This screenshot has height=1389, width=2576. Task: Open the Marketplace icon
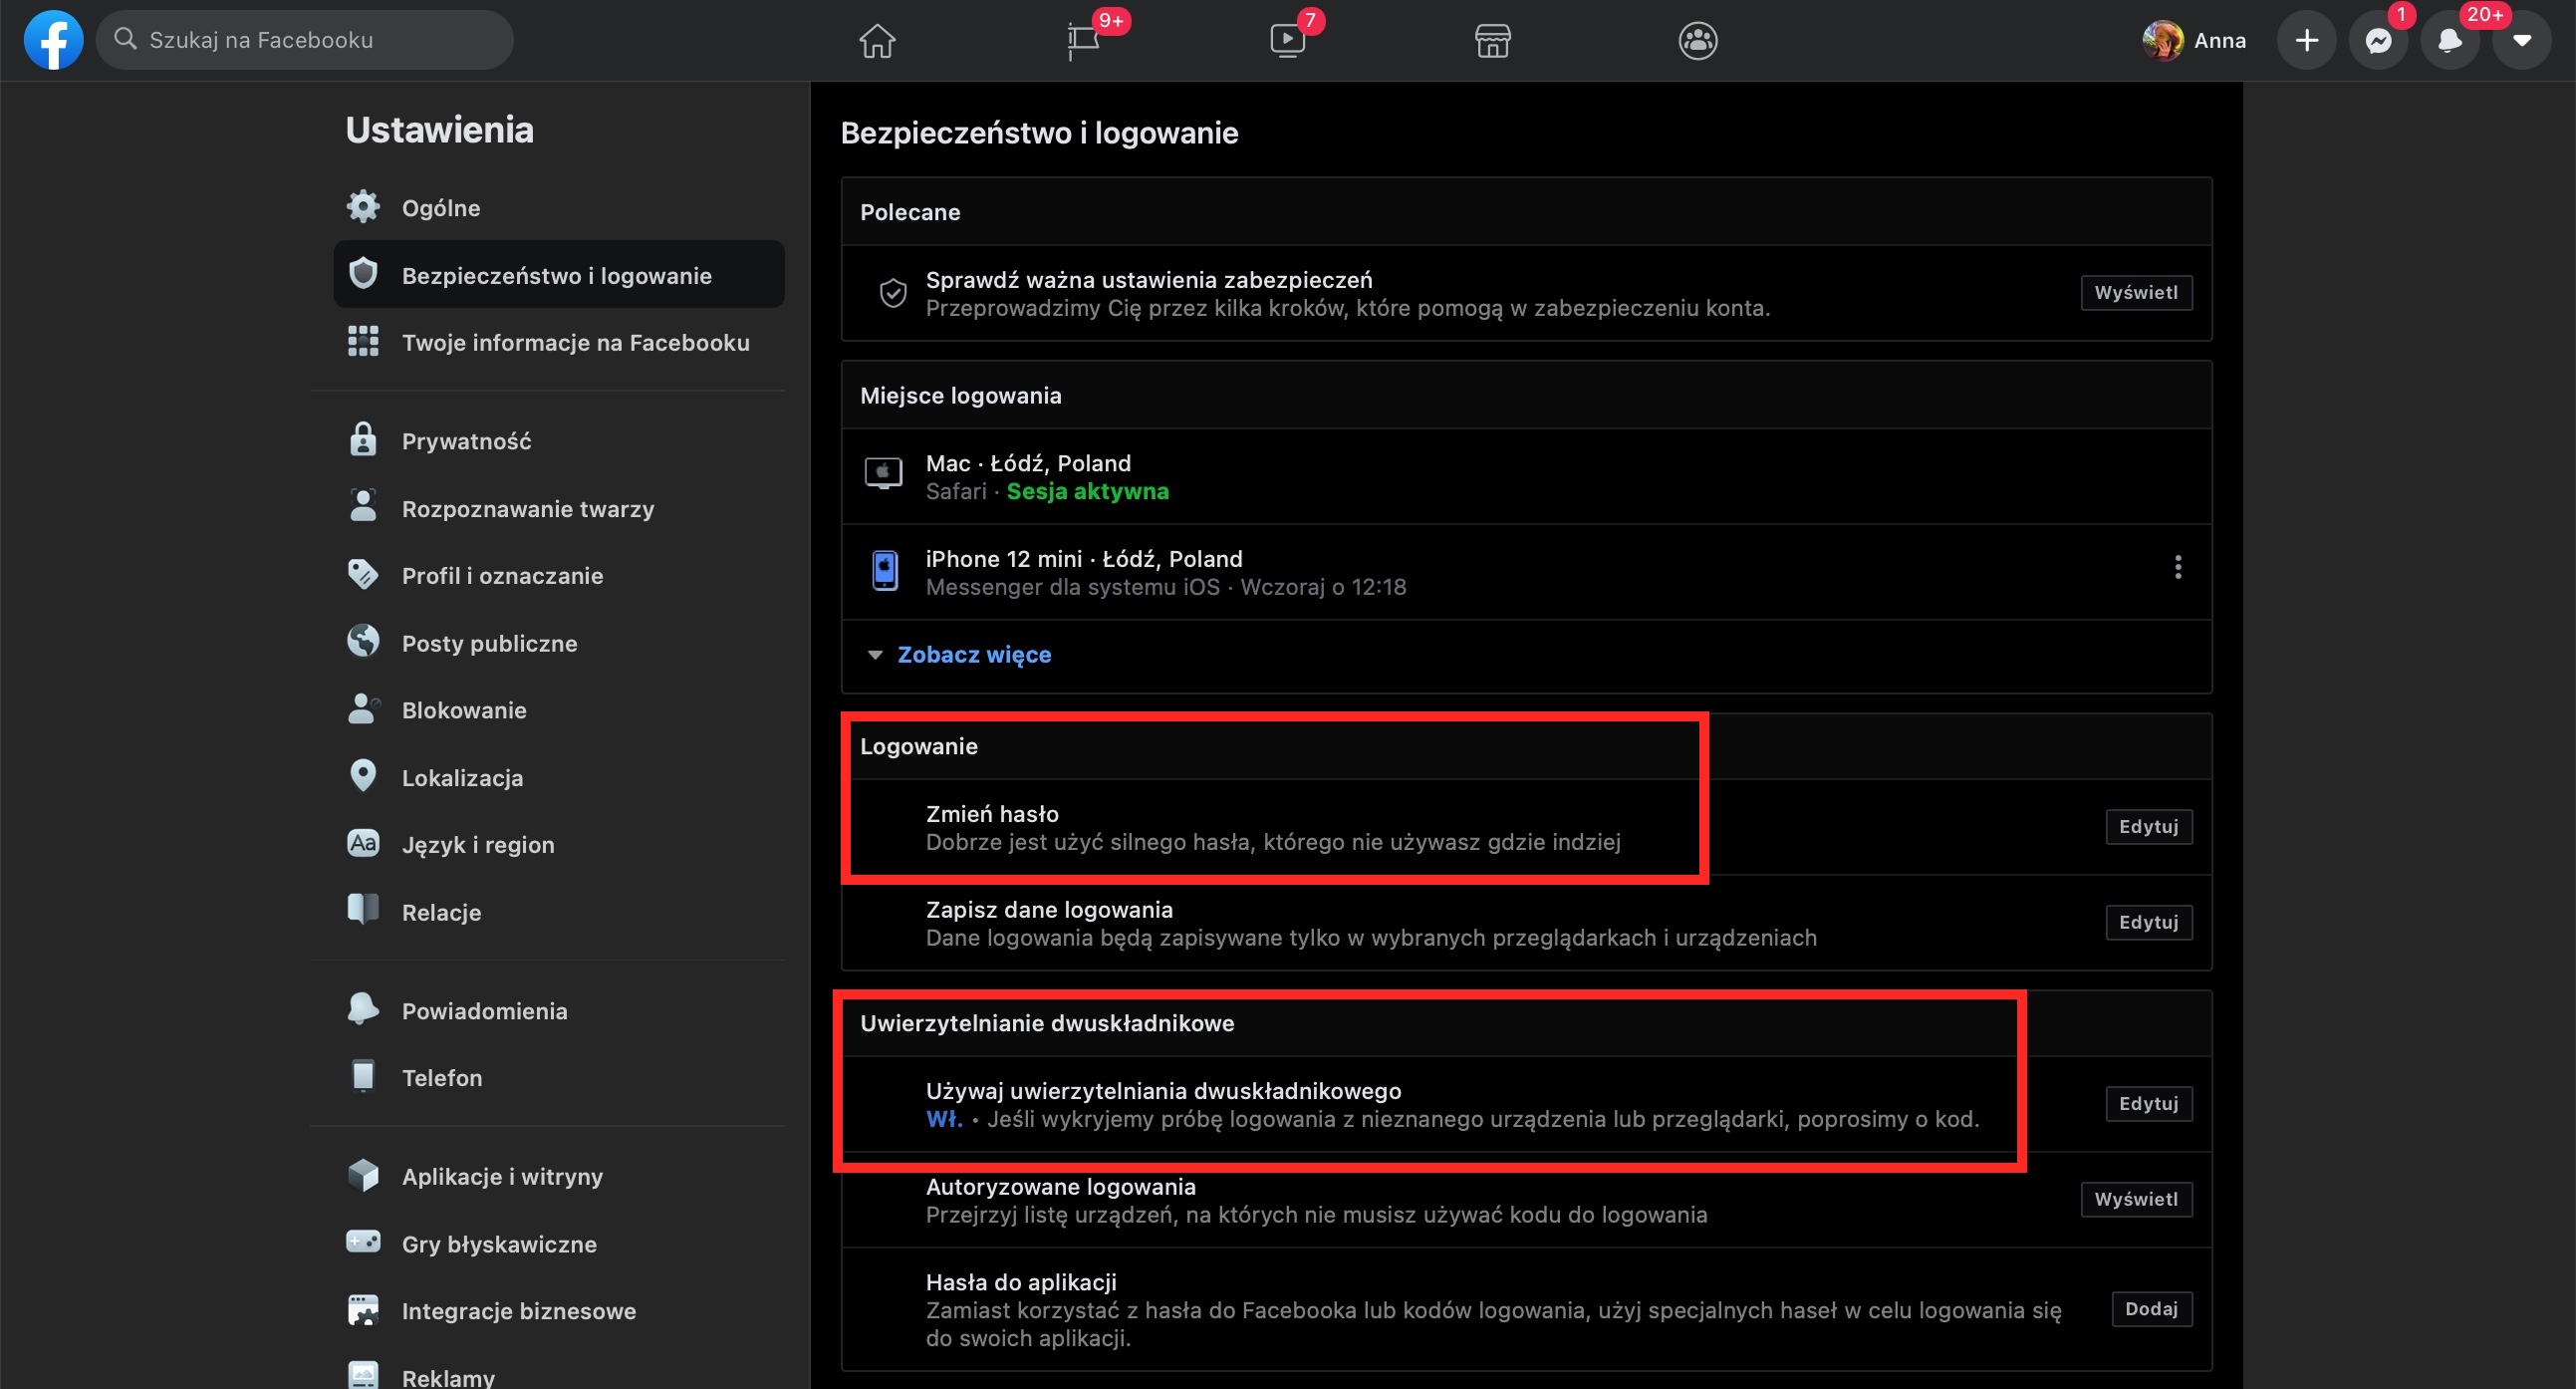(1492, 41)
